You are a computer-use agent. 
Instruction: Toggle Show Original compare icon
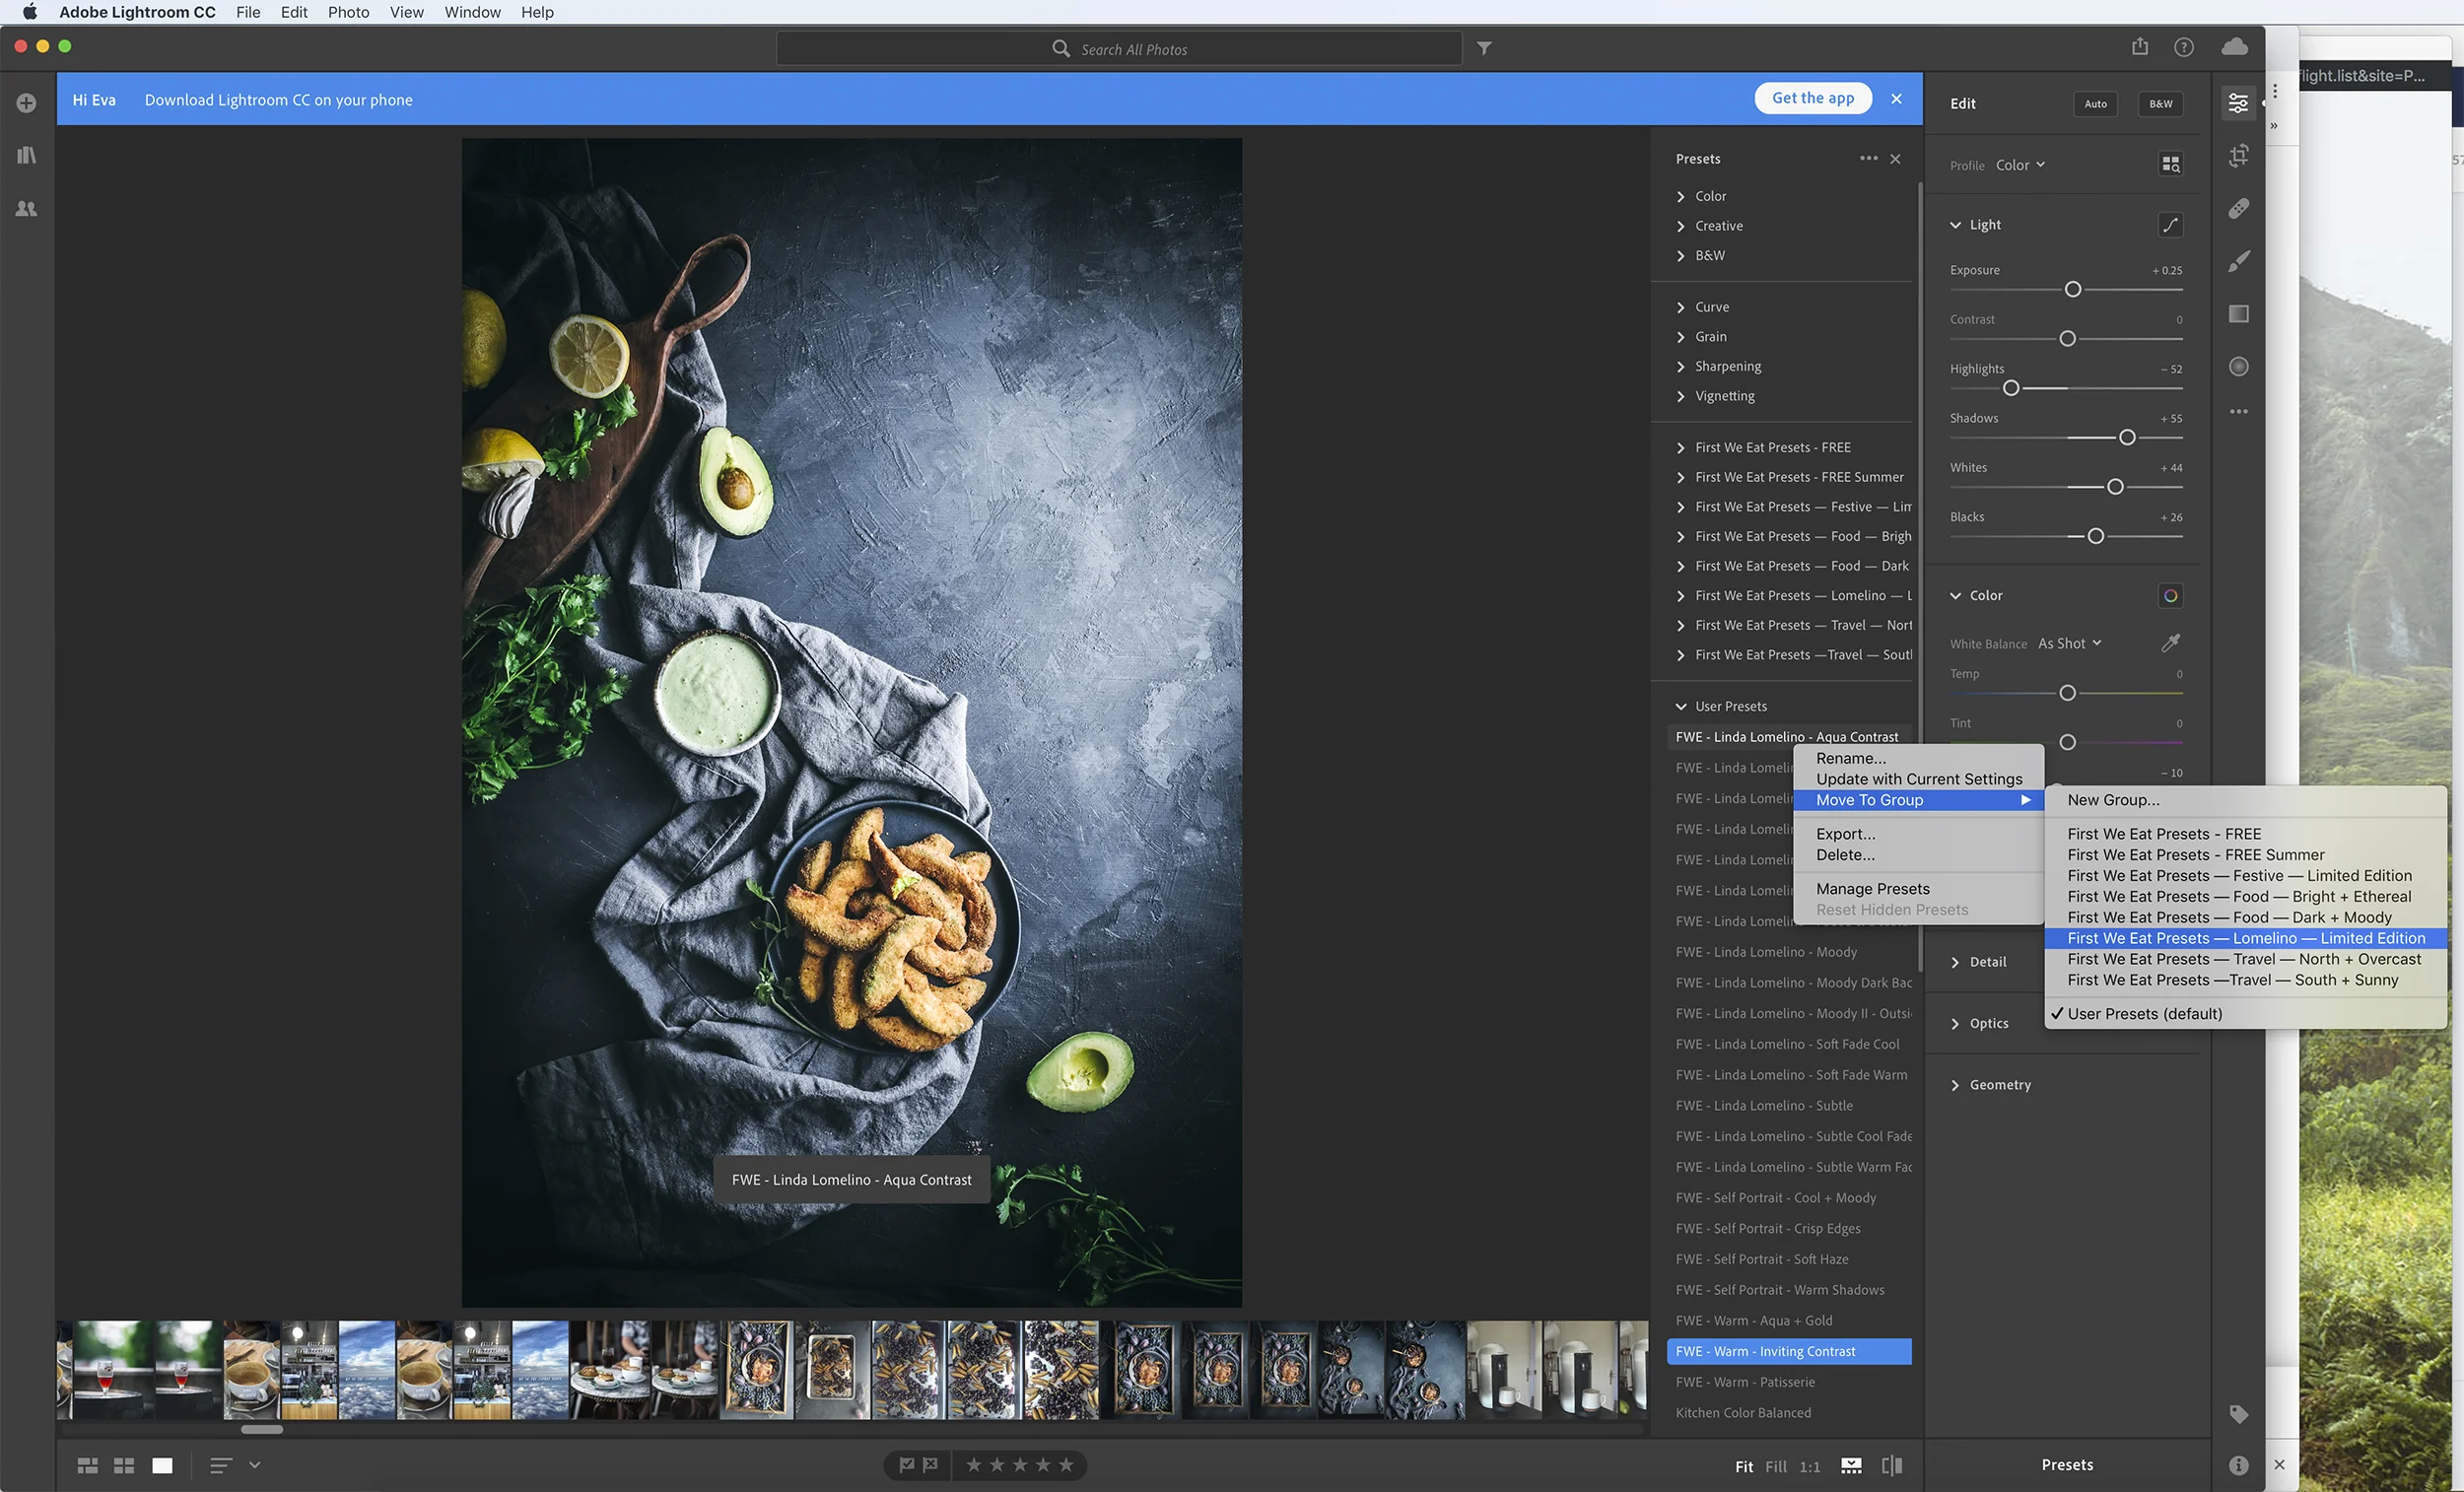(1891, 1466)
